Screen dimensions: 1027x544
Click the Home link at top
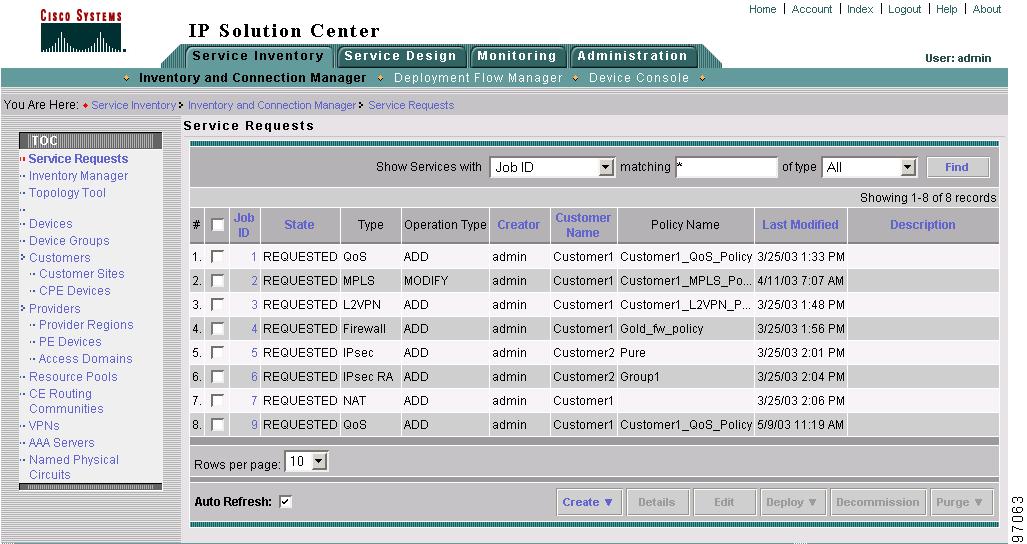click(762, 9)
